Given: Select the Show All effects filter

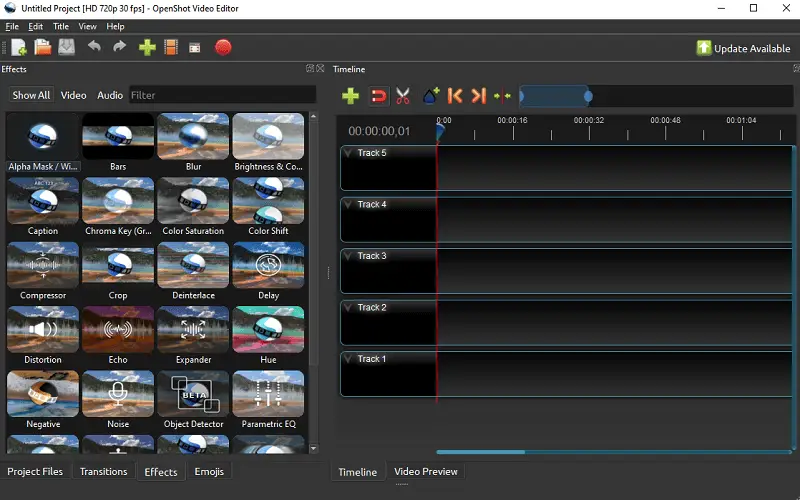Looking at the screenshot, I should 31,95.
